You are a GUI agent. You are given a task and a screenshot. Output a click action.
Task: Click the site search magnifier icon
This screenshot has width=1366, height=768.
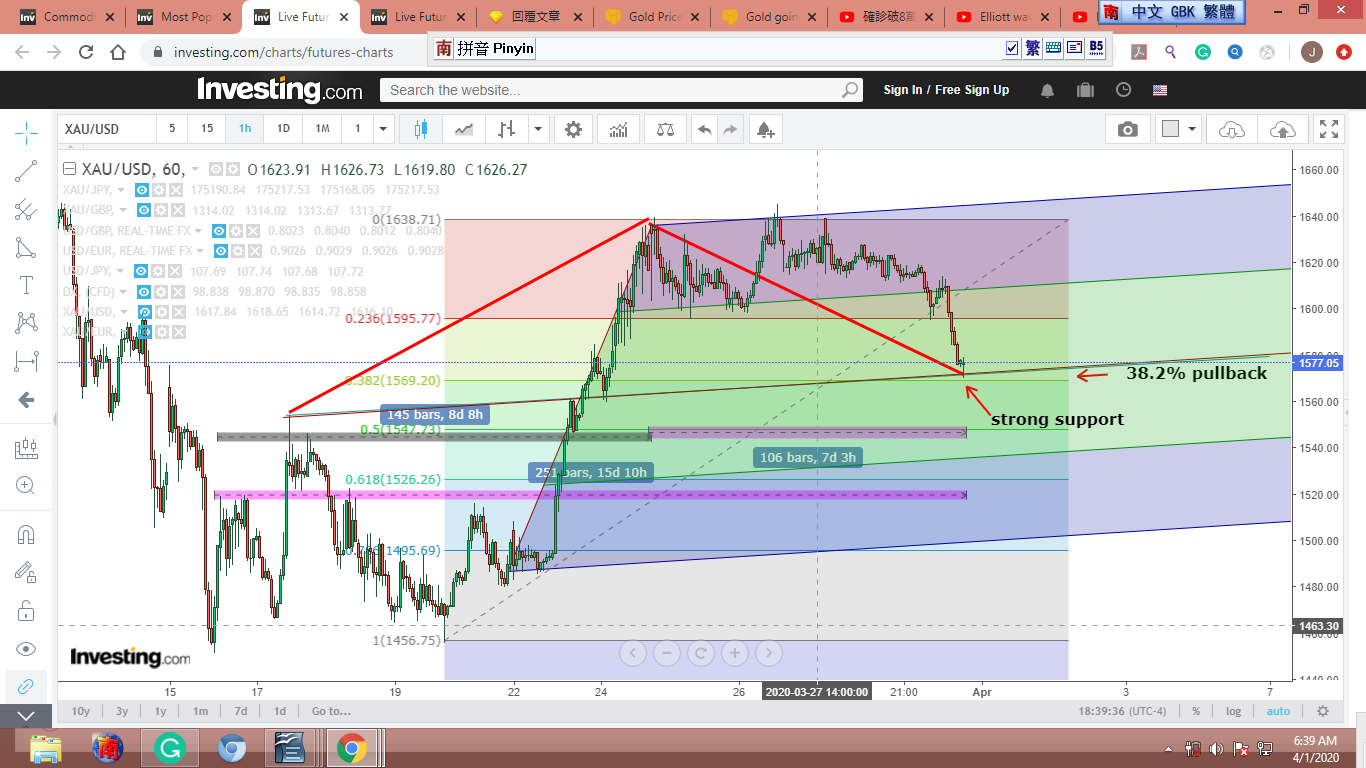[849, 90]
